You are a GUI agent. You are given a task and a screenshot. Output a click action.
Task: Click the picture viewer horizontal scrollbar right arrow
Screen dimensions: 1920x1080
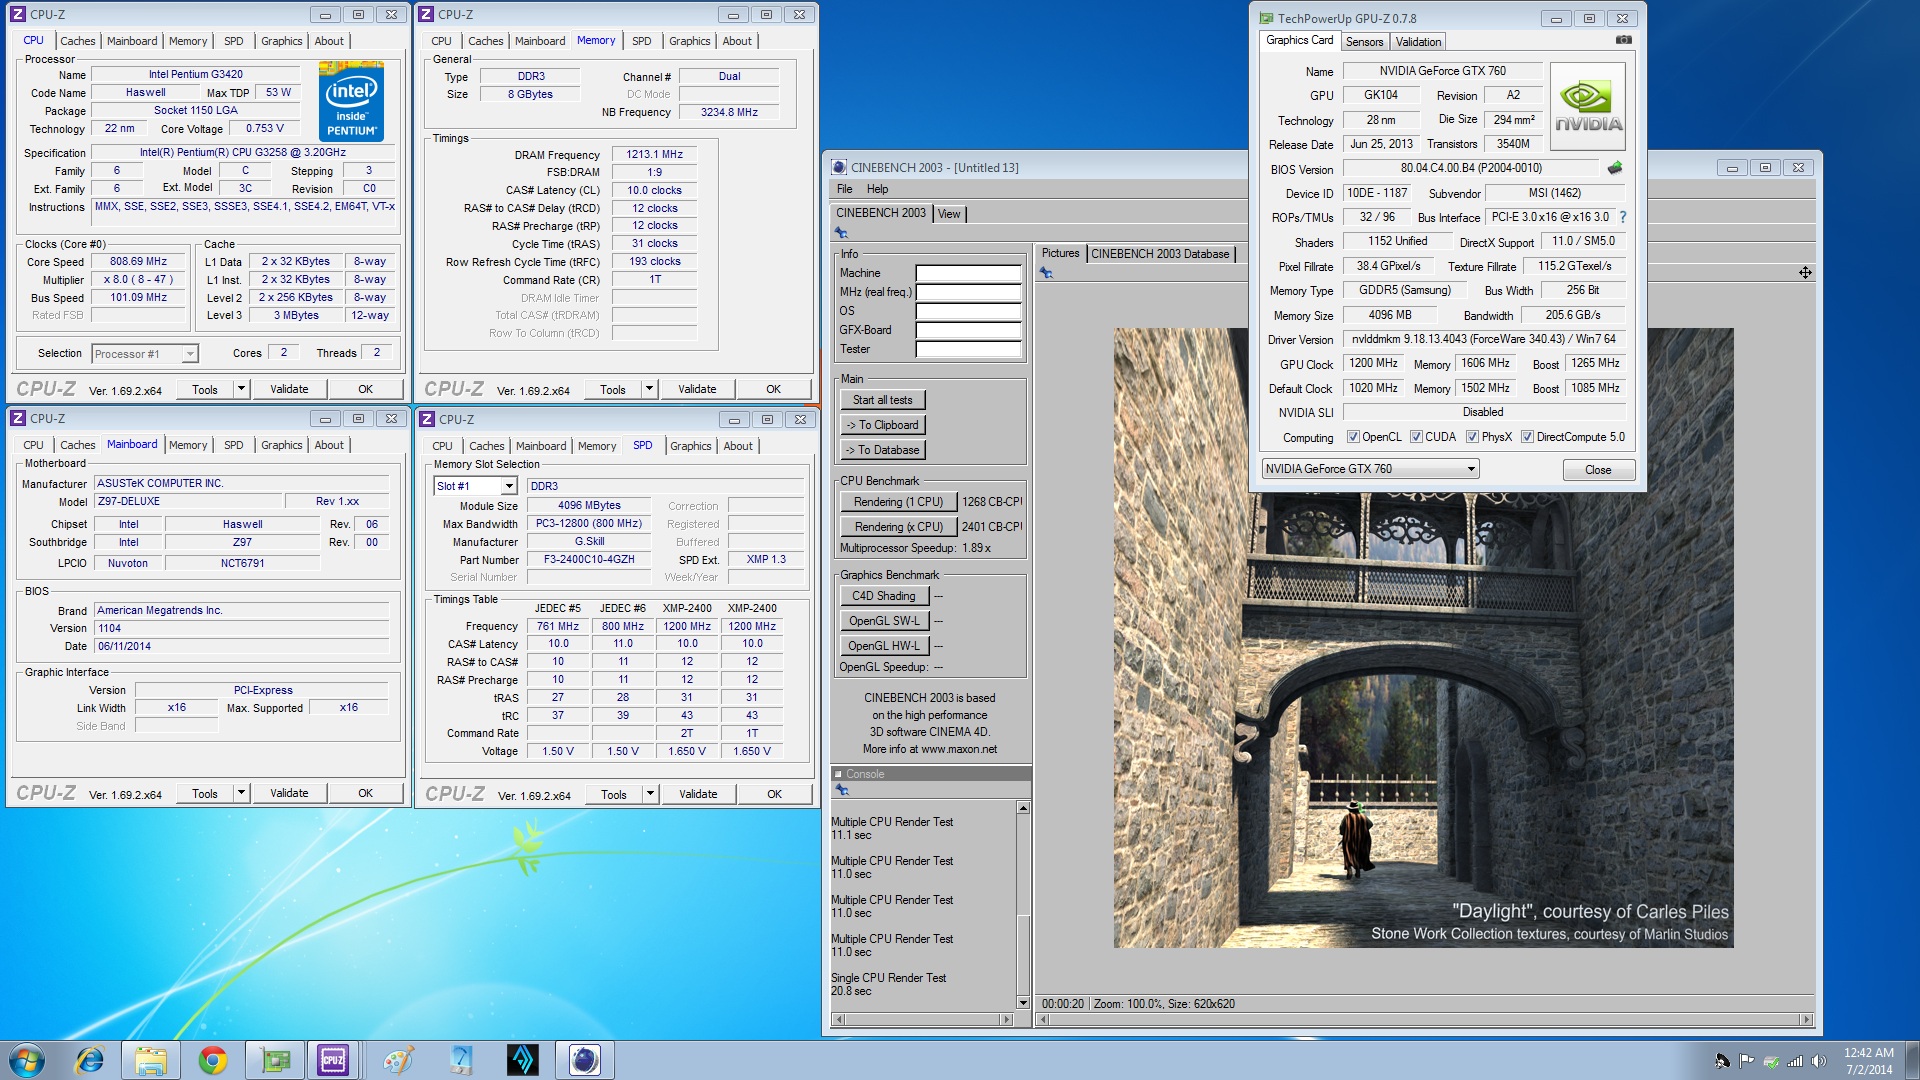tap(1806, 1020)
